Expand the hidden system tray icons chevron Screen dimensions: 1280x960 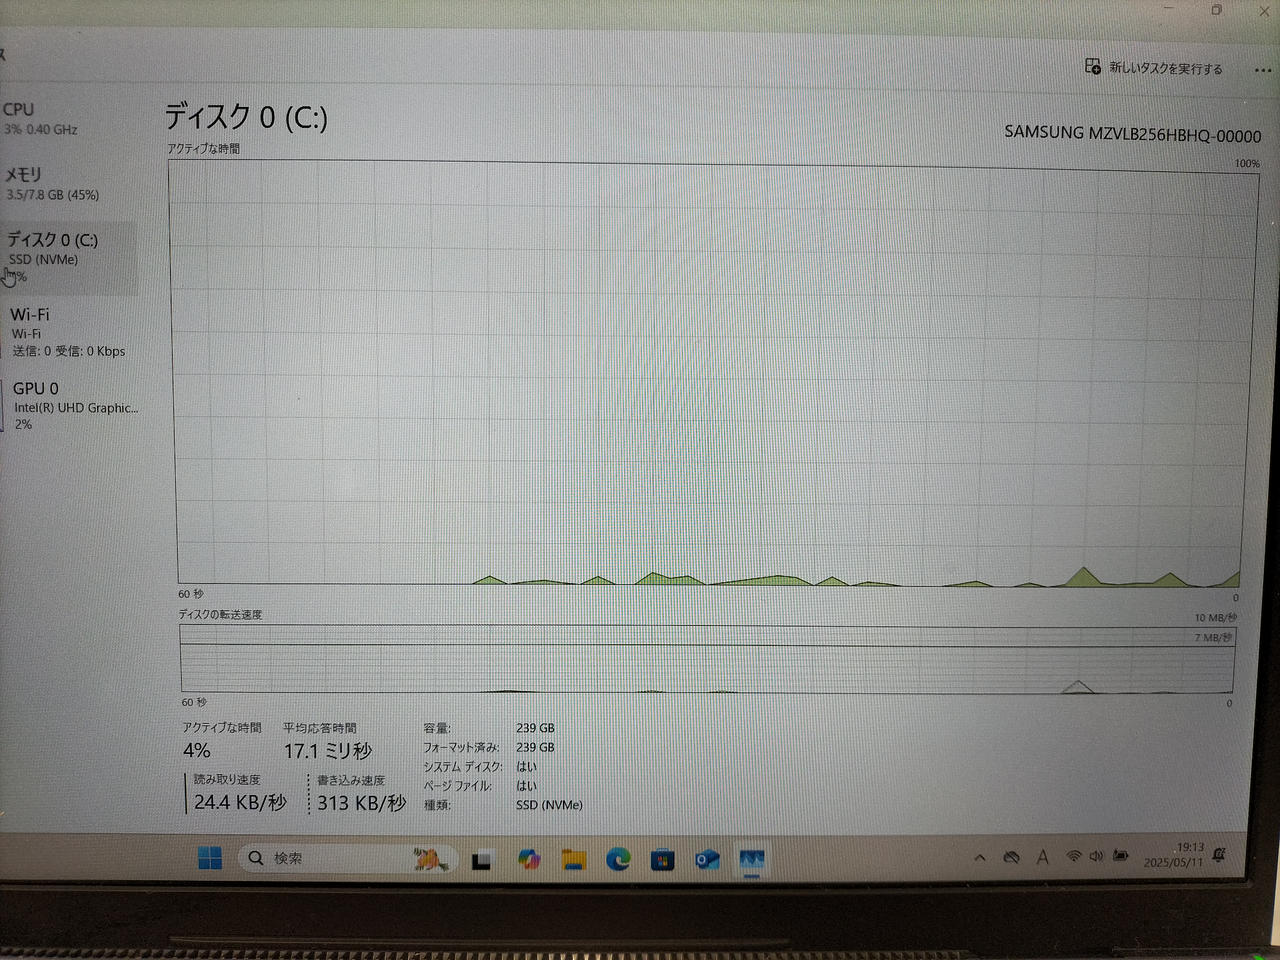tap(979, 857)
